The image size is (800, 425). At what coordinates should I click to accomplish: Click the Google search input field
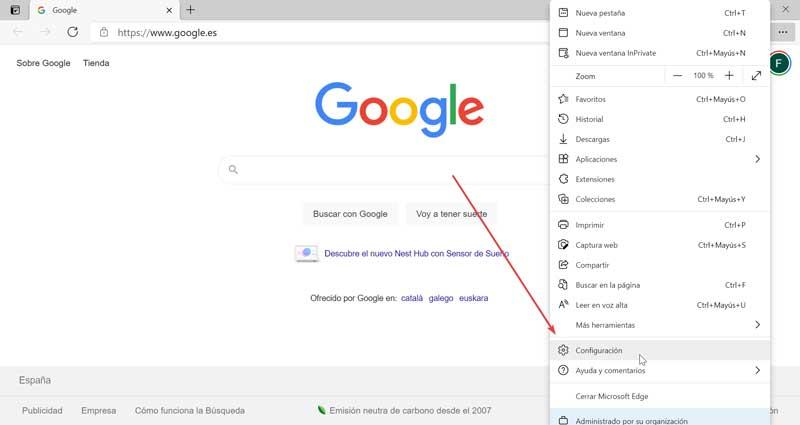coord(385,169)
